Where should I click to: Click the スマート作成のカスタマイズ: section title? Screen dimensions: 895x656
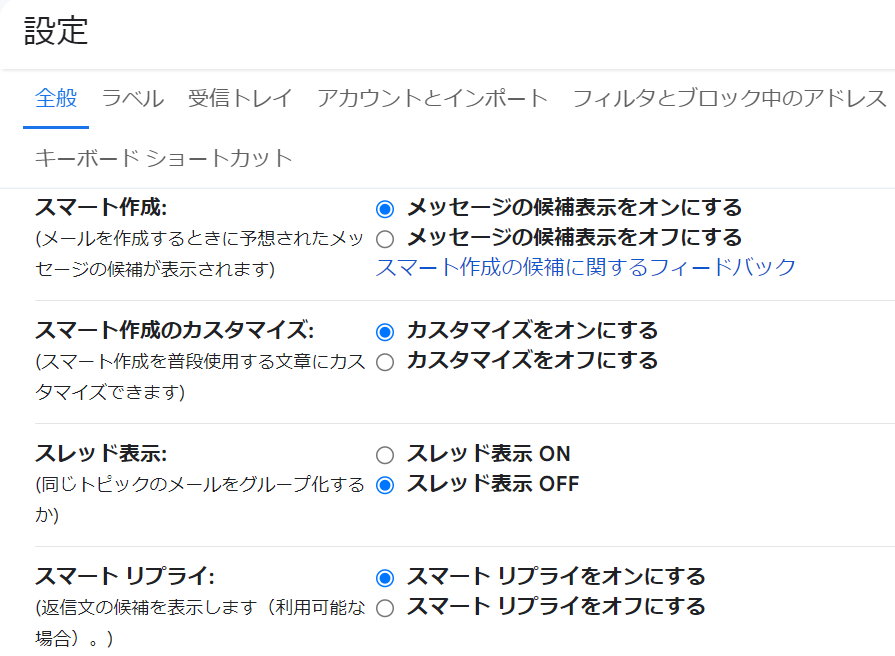click(174, 330)
